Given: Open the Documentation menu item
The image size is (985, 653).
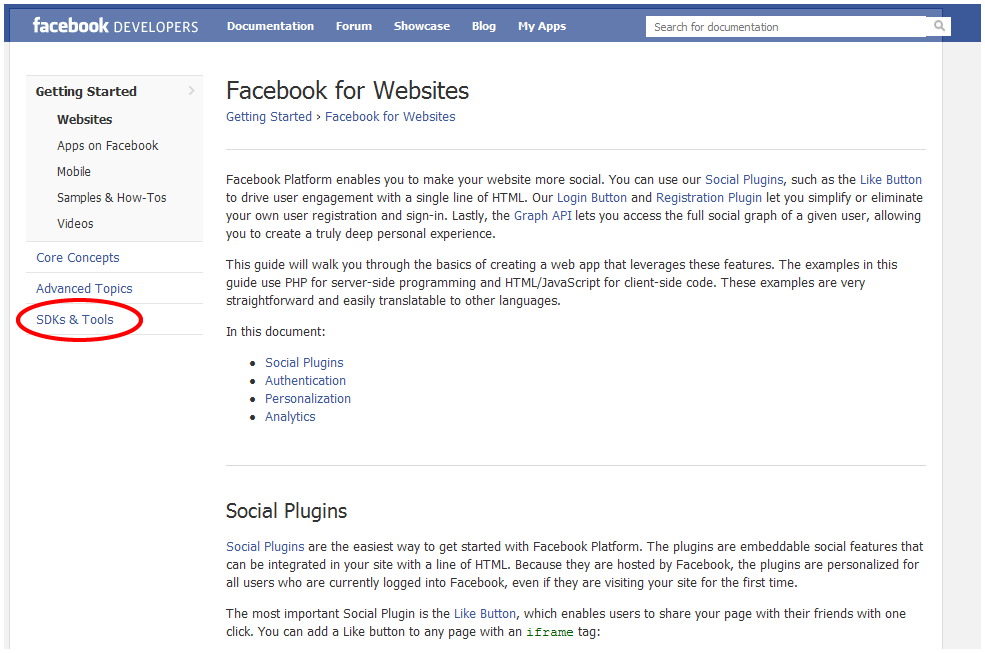Looking at the screenshot, I should (270, 26).
